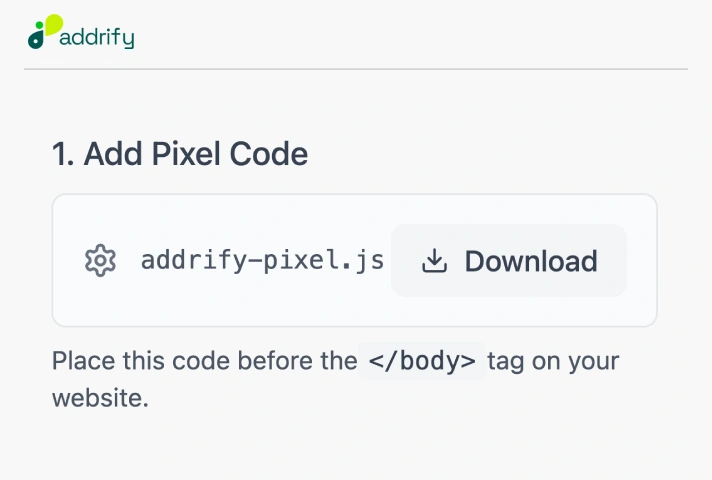Click the </body> inline code snippet
The height and width of the screenshot is (480, 712).
click(x=422, y=361)
